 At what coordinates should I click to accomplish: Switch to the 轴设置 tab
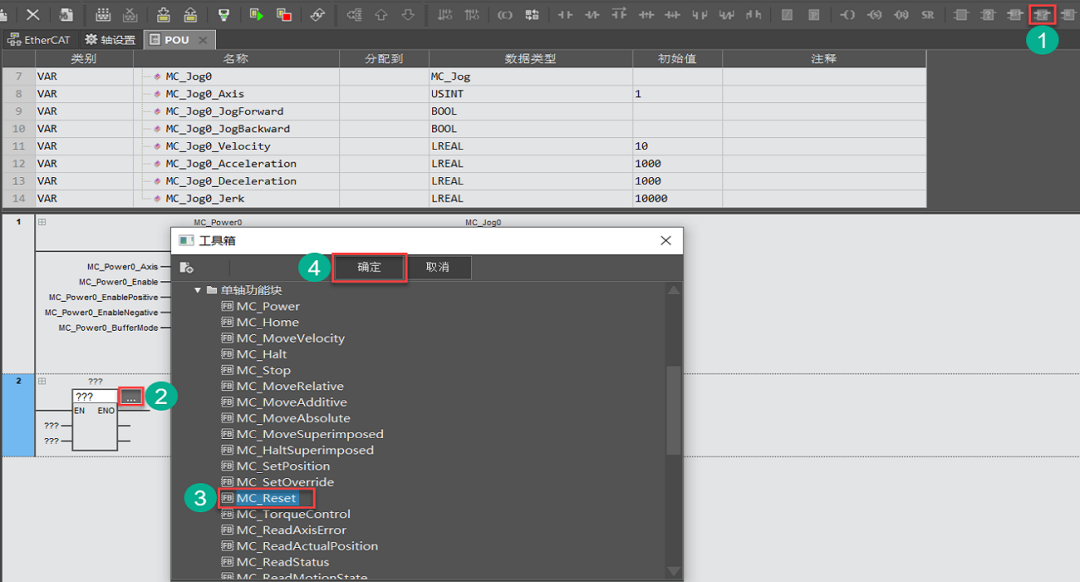coord(110,40)
